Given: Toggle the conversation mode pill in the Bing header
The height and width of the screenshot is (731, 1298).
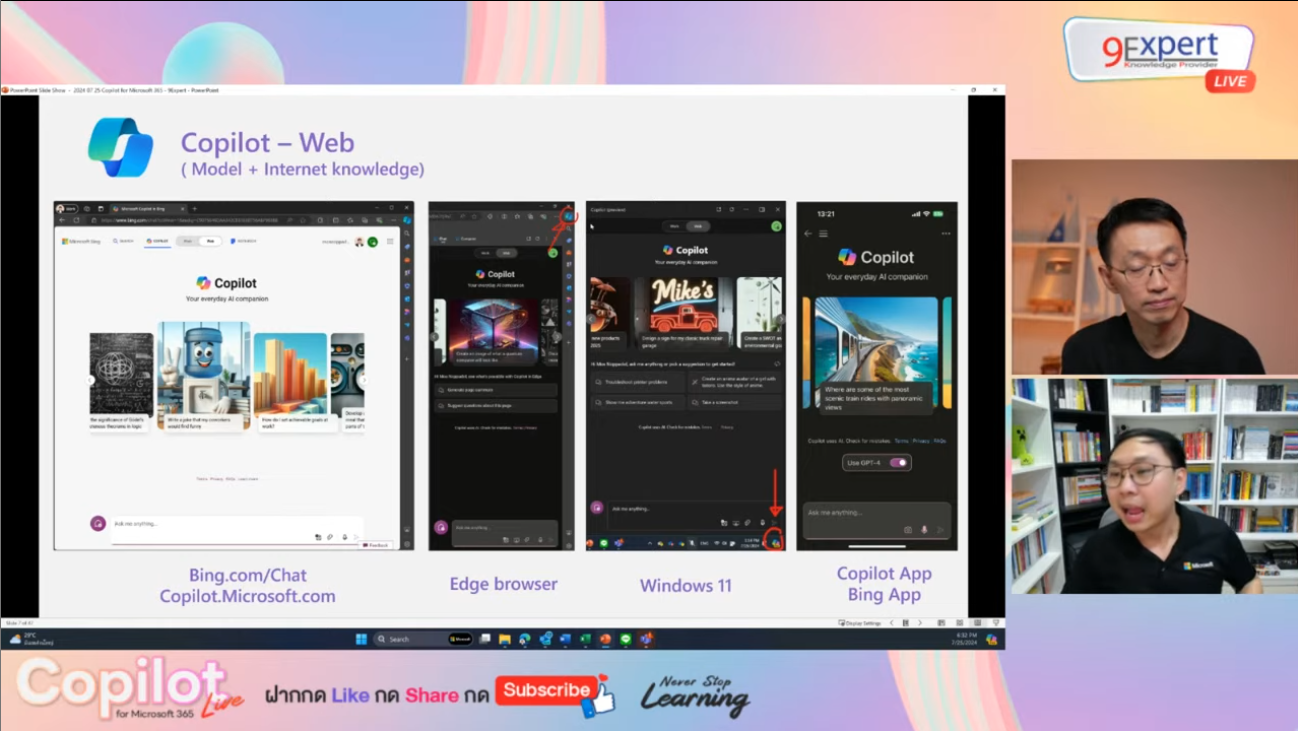Looking at the screenshot, I should coord(199,241).
